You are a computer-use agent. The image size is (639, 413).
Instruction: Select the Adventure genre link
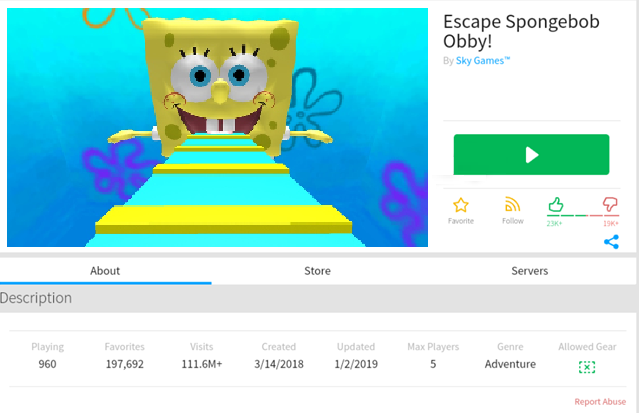(510, 364)
